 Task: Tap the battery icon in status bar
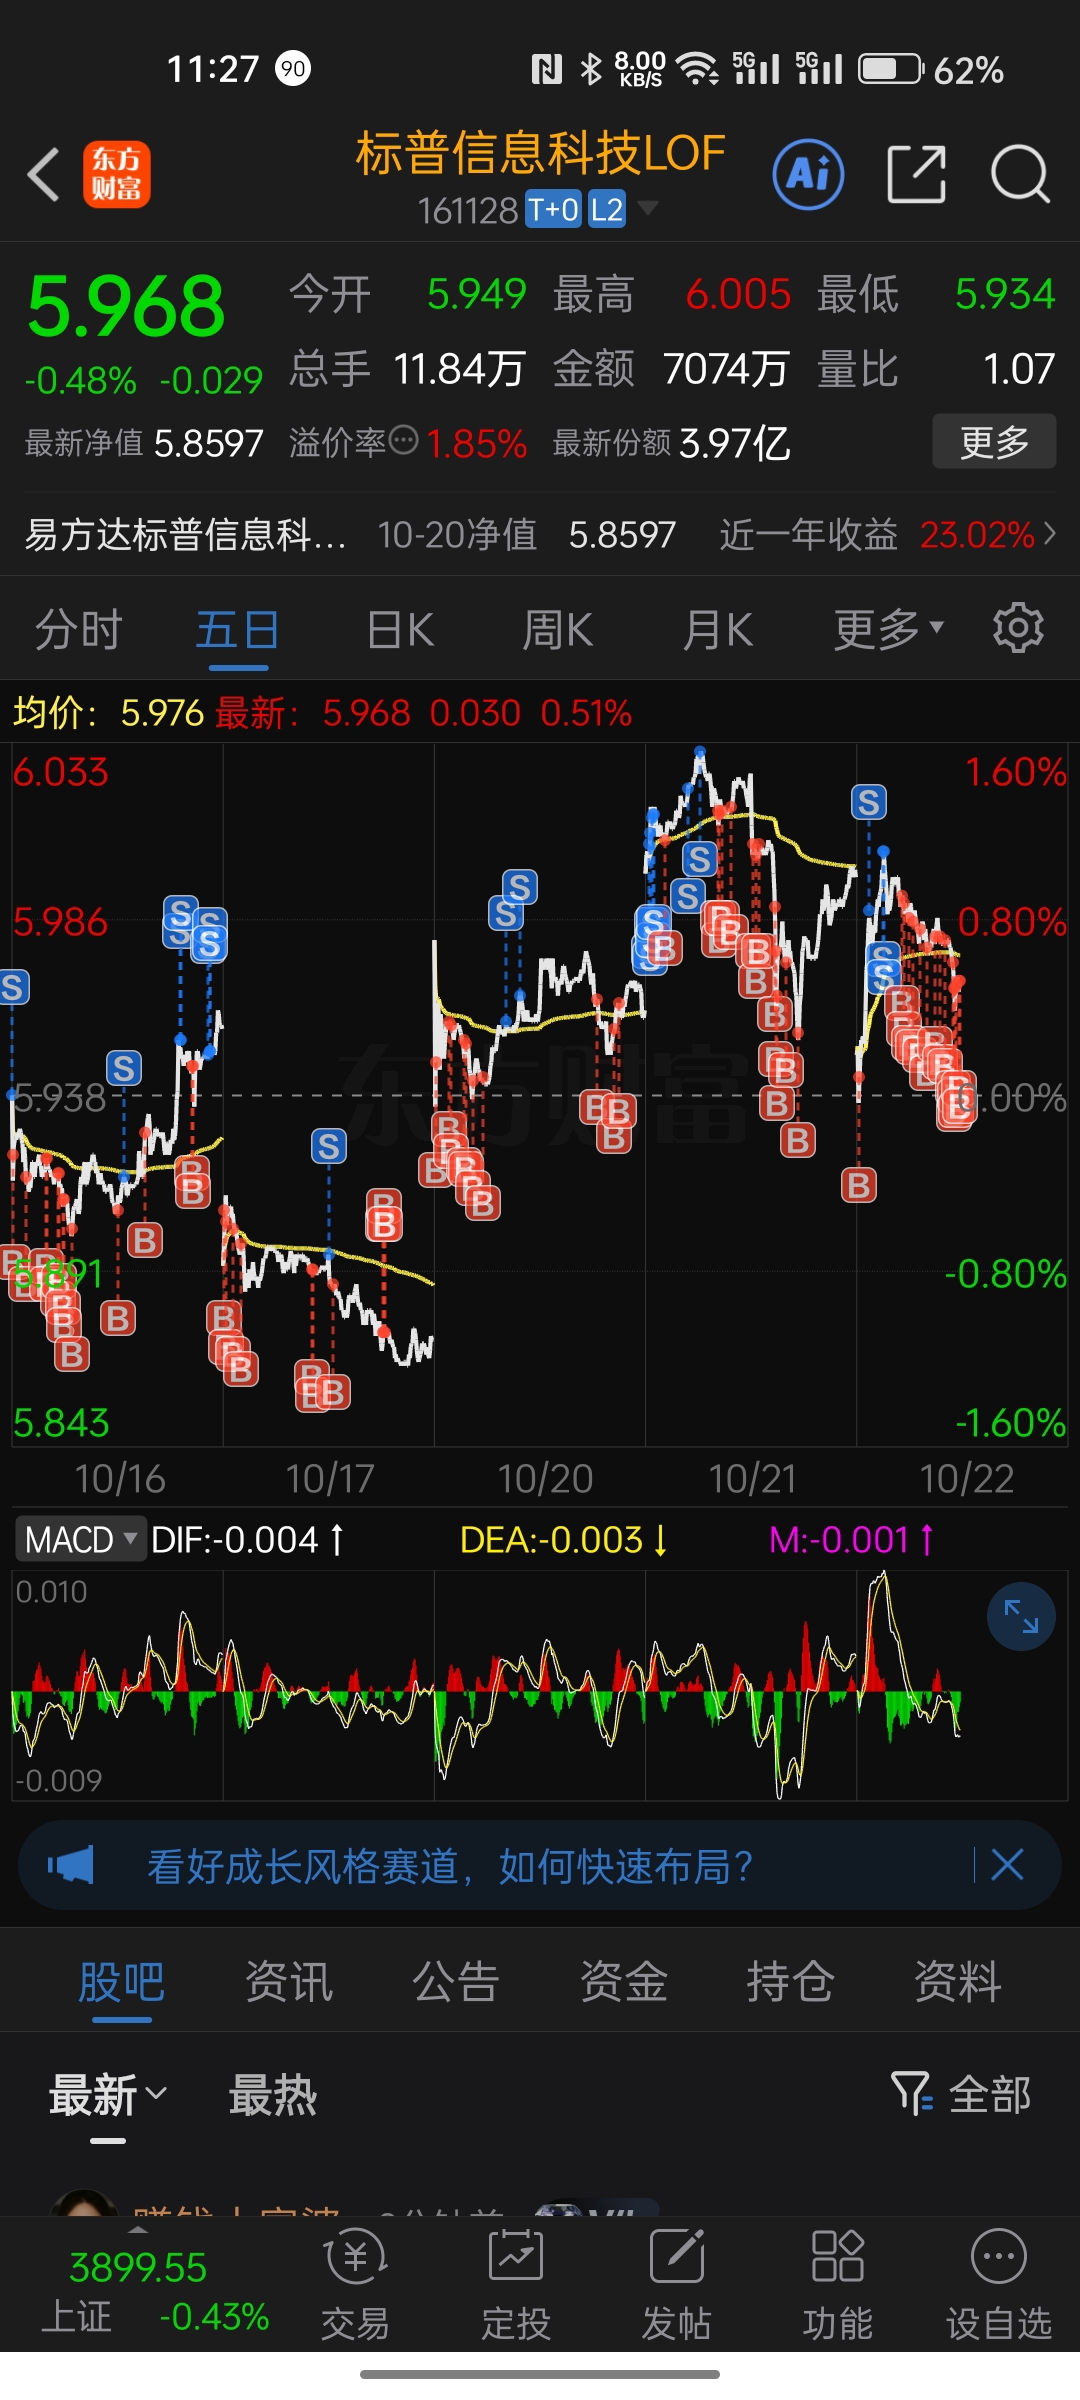pyautogui.click(x=890, y=69)
